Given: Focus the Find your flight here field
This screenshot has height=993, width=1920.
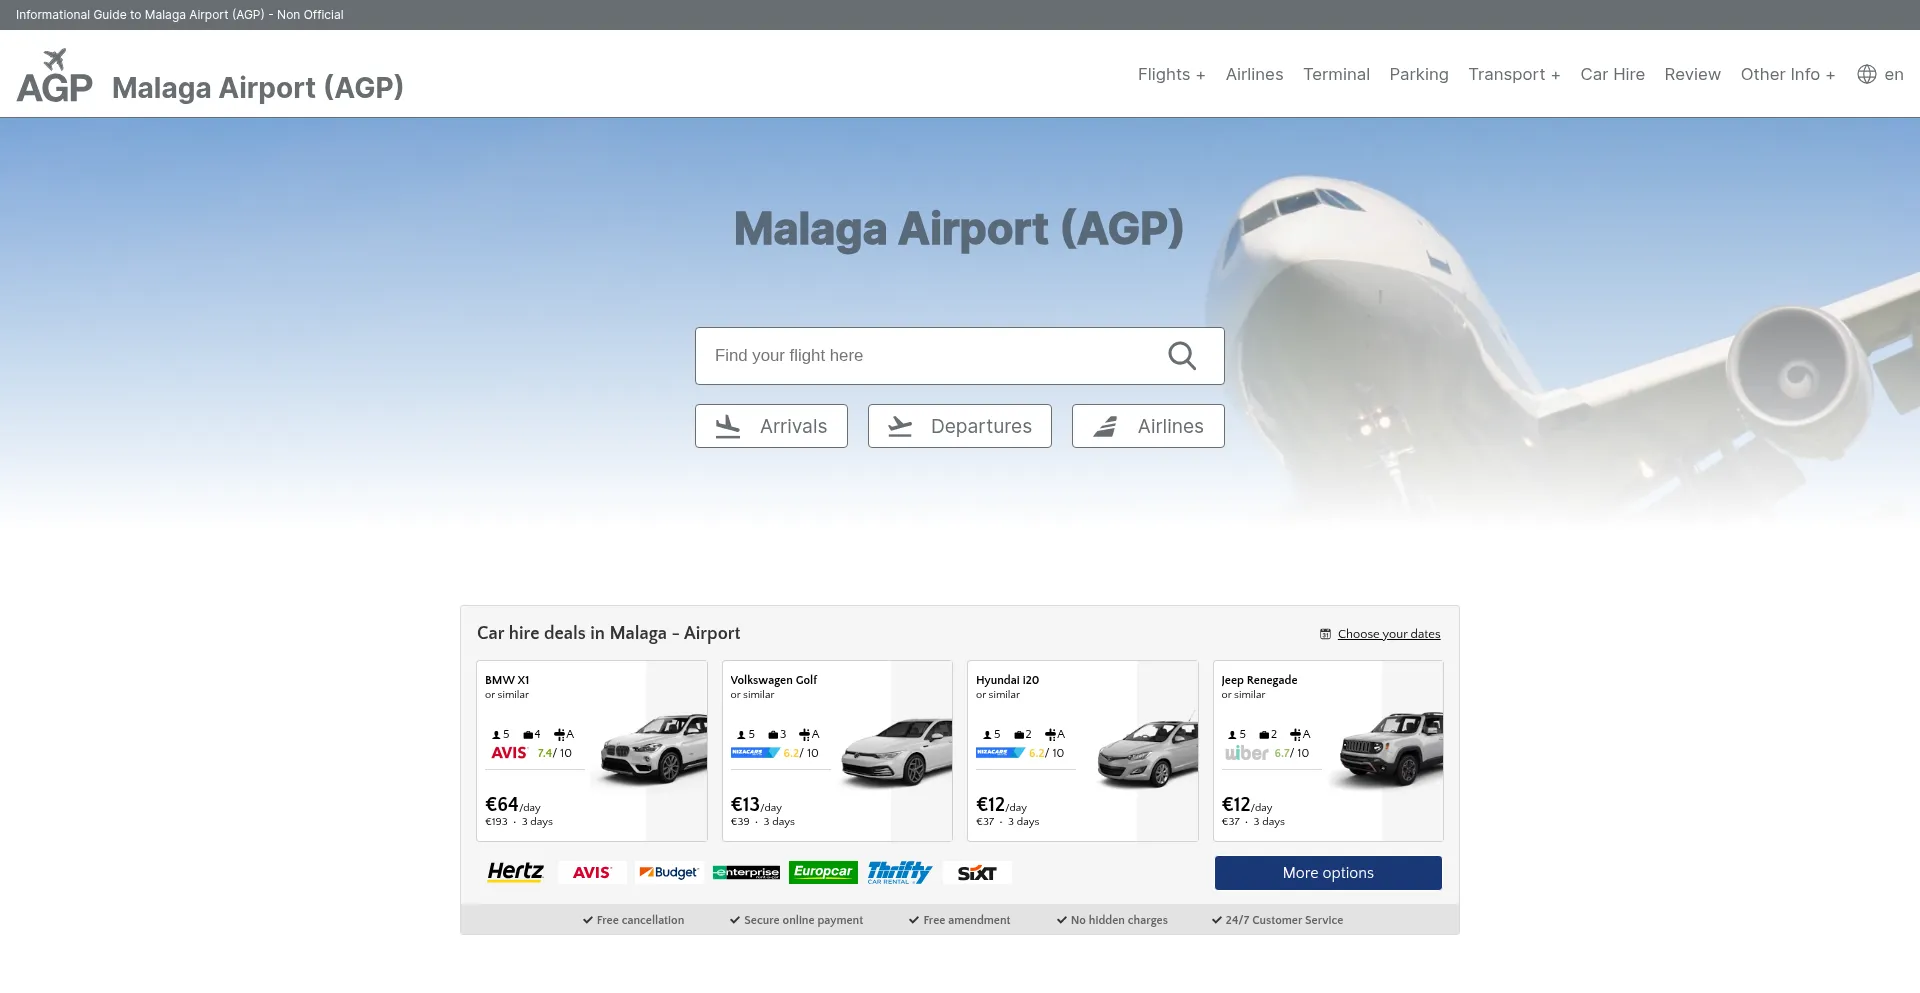Looking at the screenshot, I should pyautogui.click(x=930, y=356).
